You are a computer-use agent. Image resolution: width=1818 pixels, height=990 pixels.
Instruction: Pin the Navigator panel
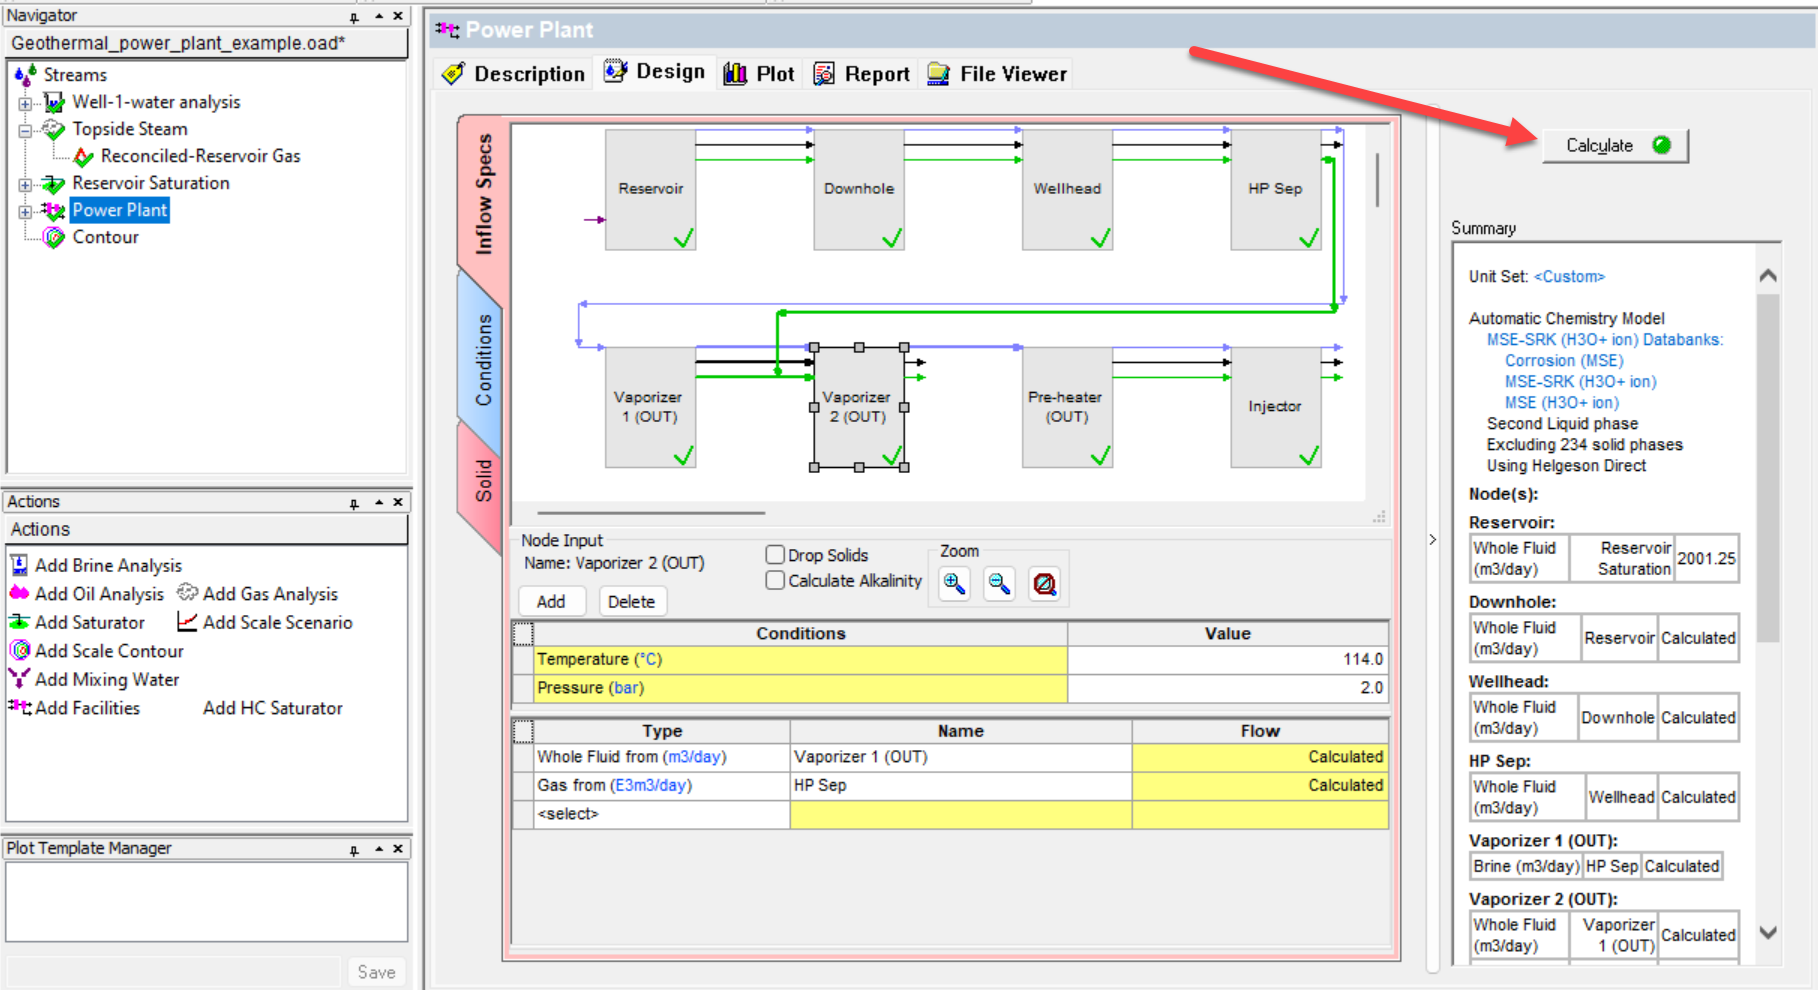[354, 17]
